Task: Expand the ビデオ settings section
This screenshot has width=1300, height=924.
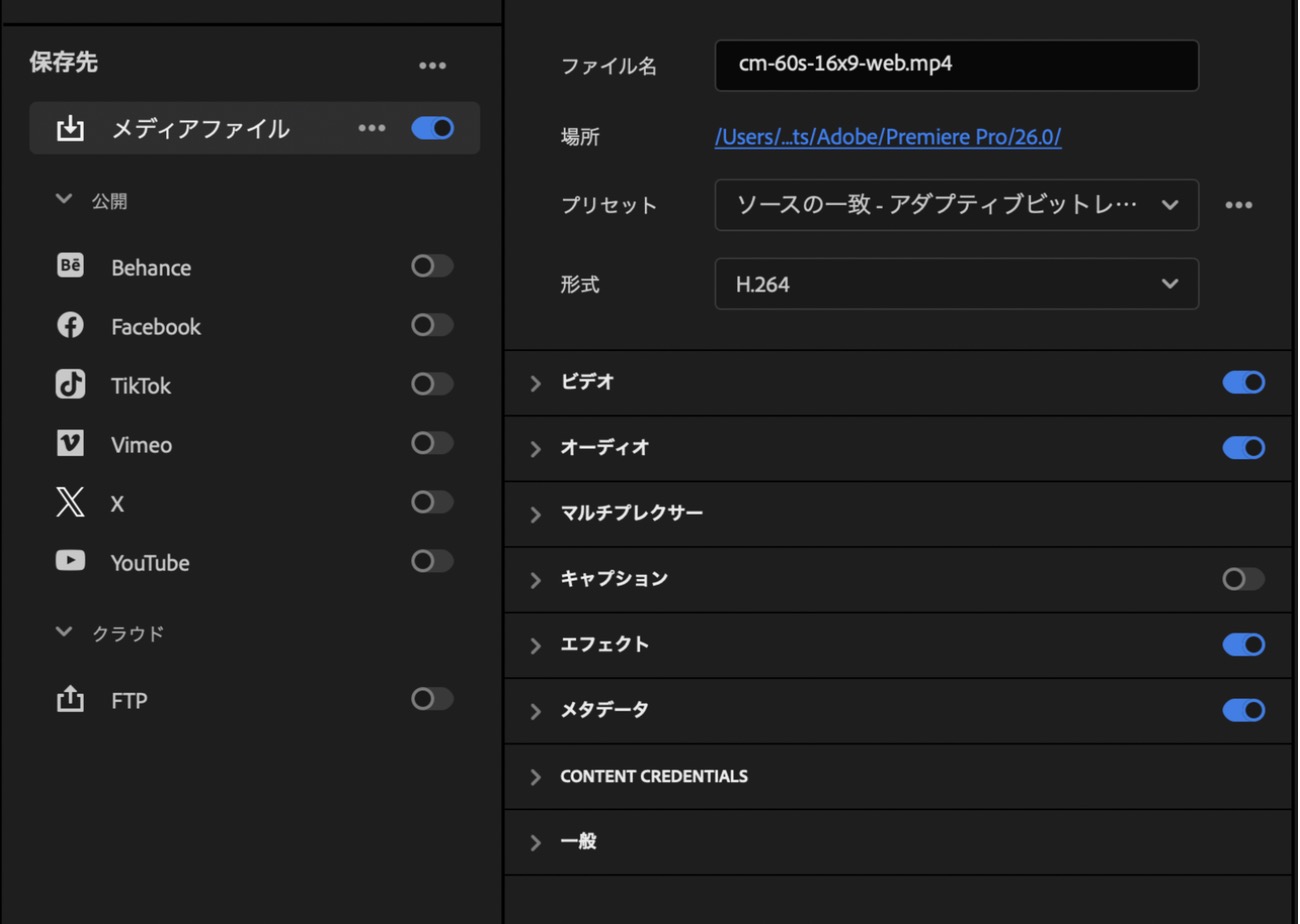Action: [x=536, y=383]
